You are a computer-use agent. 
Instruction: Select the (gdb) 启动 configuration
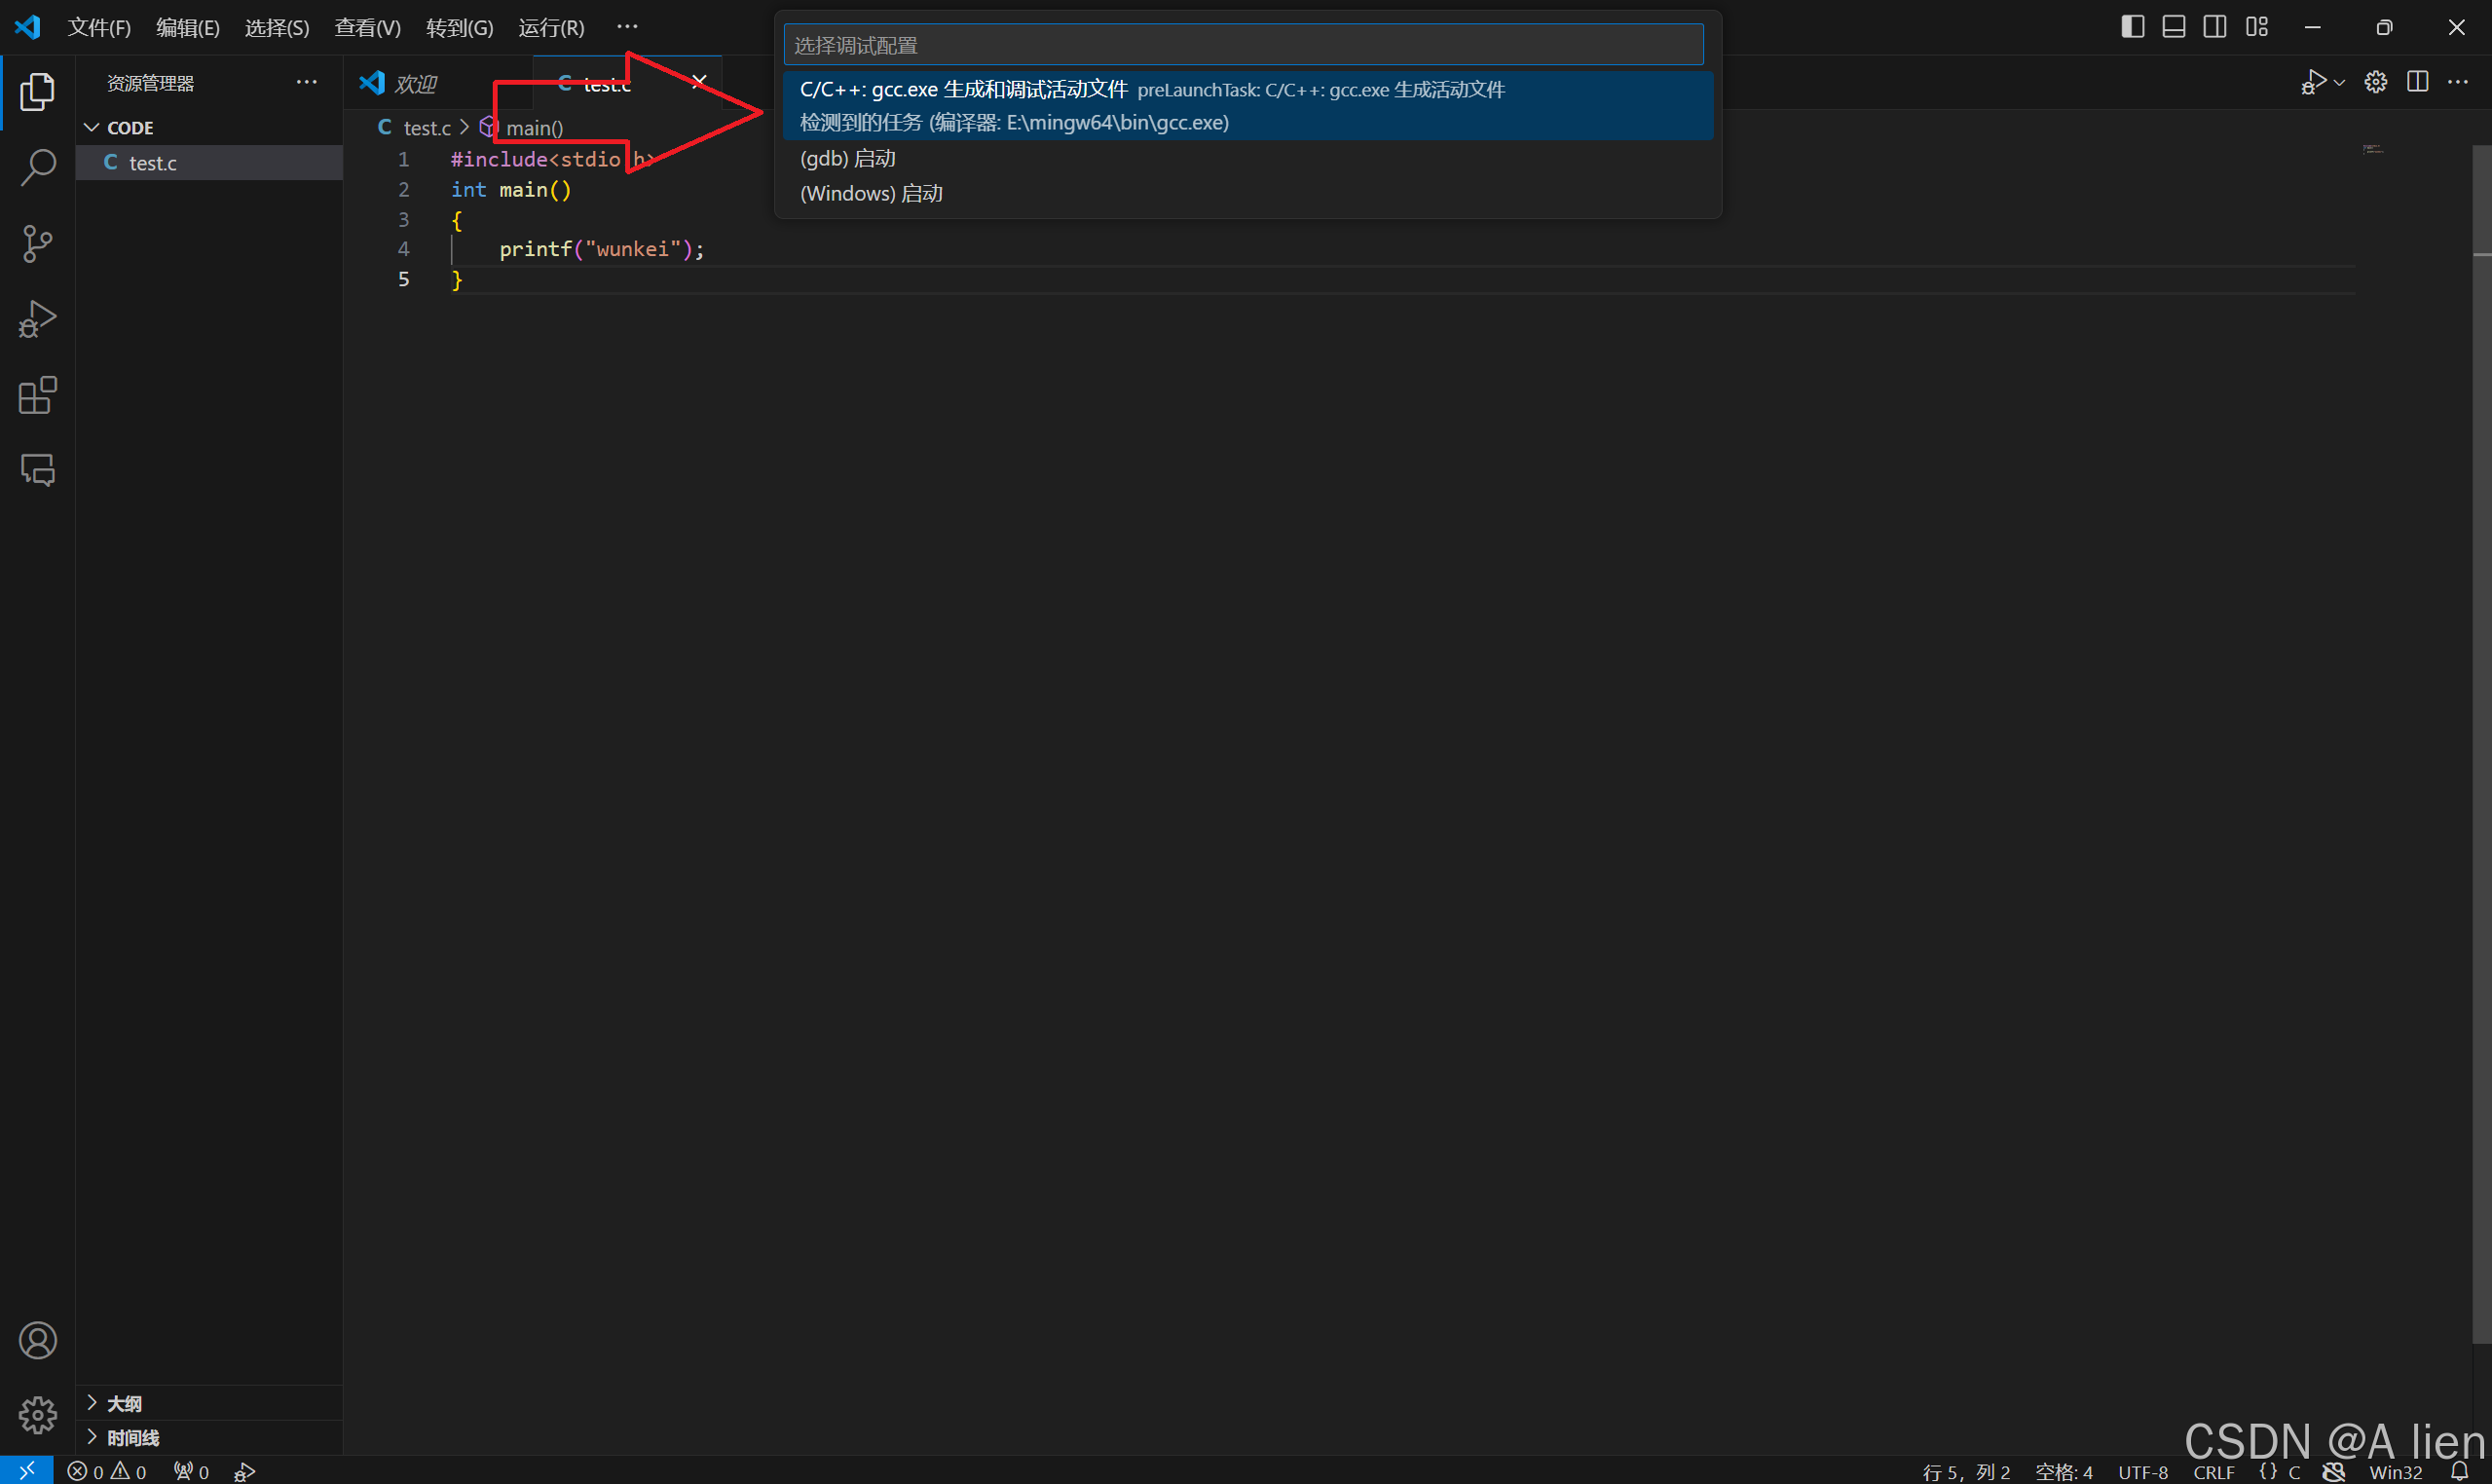tap(847, 158)
